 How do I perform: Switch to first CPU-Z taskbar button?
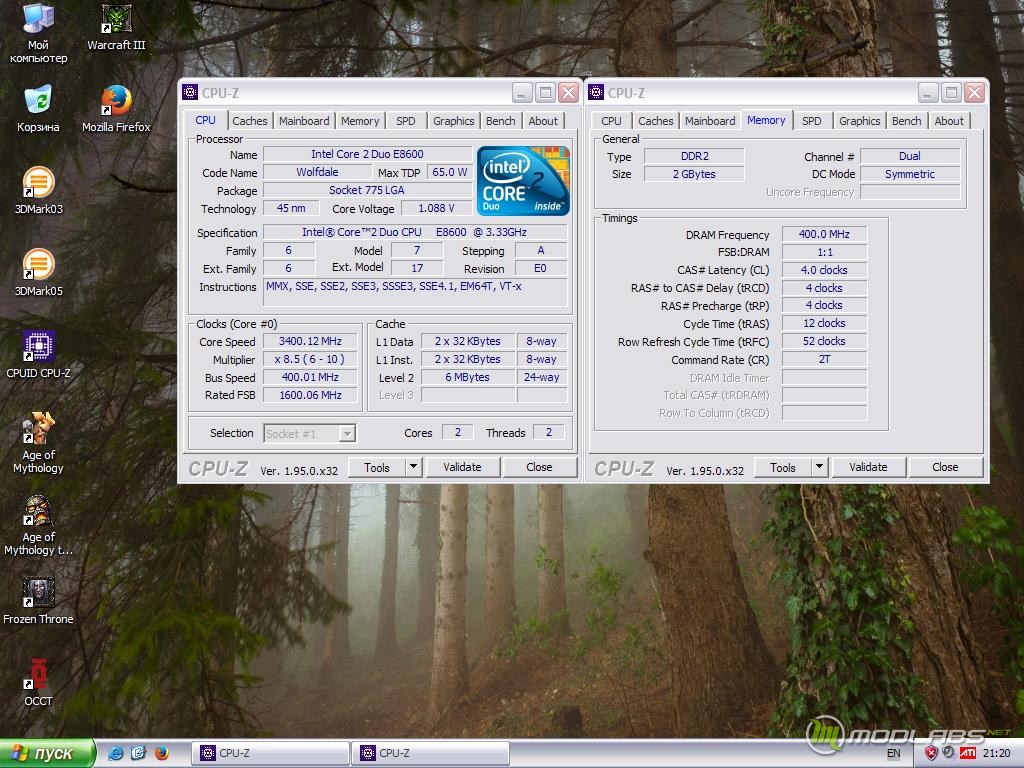pyautogui.click(x=270, y=753)
